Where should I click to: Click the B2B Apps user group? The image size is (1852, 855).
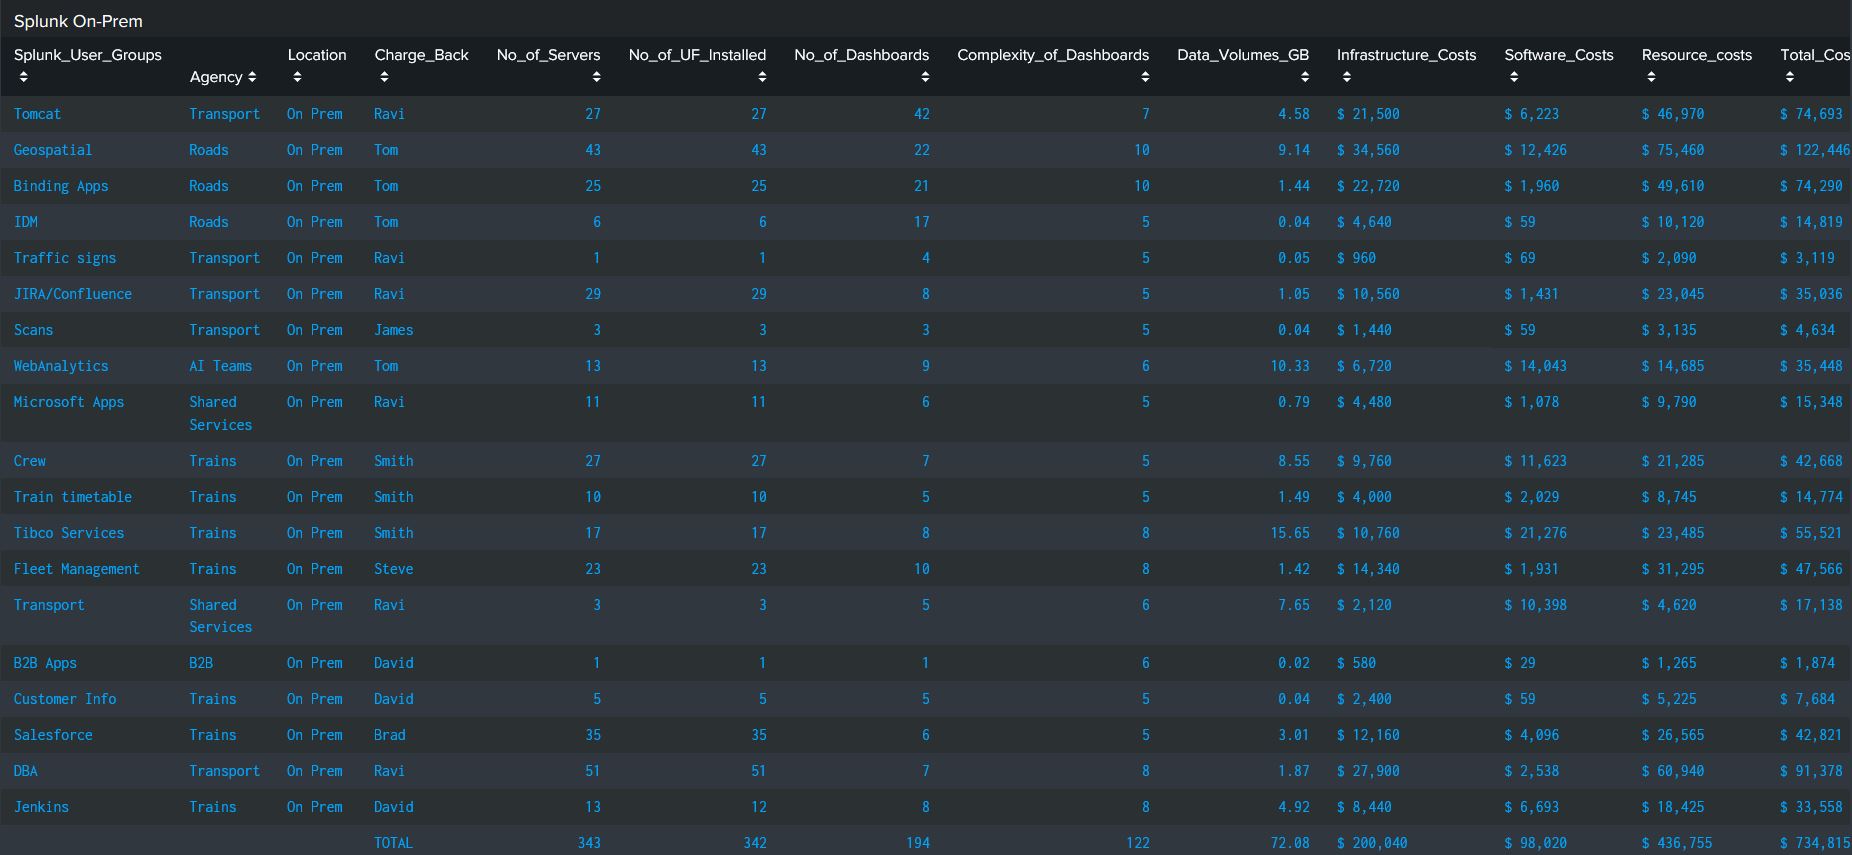coord(45,663)
